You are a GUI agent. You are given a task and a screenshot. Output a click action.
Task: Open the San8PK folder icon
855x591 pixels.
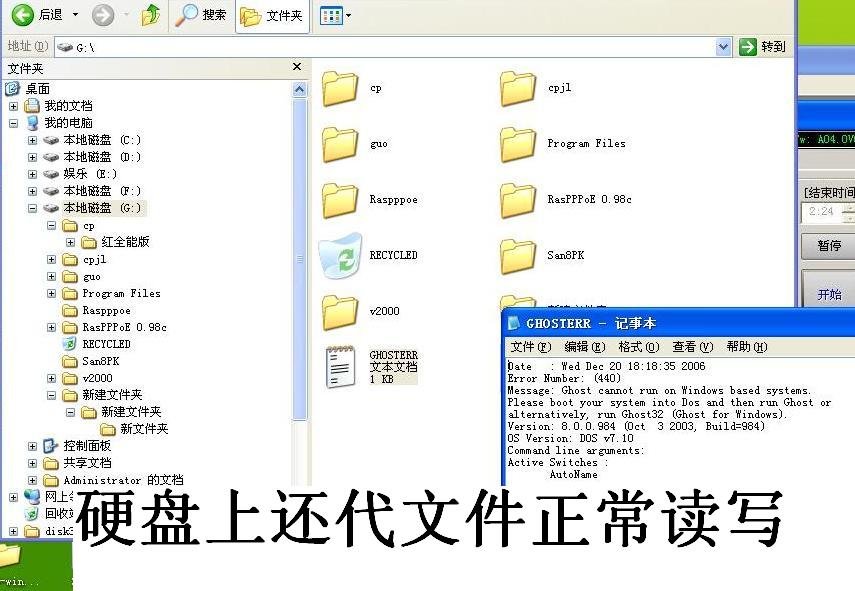[x=518, y=255]
